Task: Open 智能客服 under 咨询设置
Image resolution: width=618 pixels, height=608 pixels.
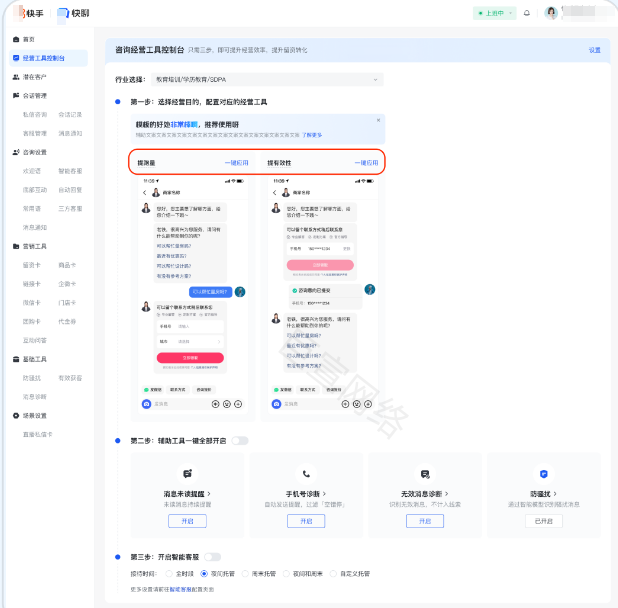Action: (x=70, y=171)
